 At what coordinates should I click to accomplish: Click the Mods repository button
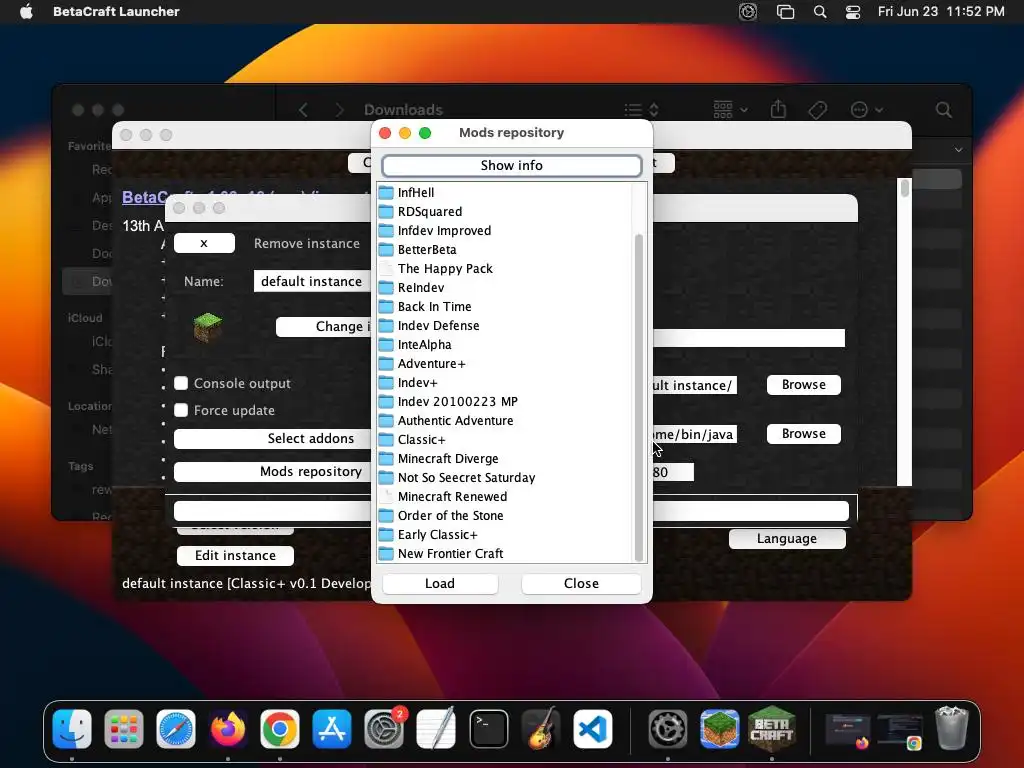point(272,472)
